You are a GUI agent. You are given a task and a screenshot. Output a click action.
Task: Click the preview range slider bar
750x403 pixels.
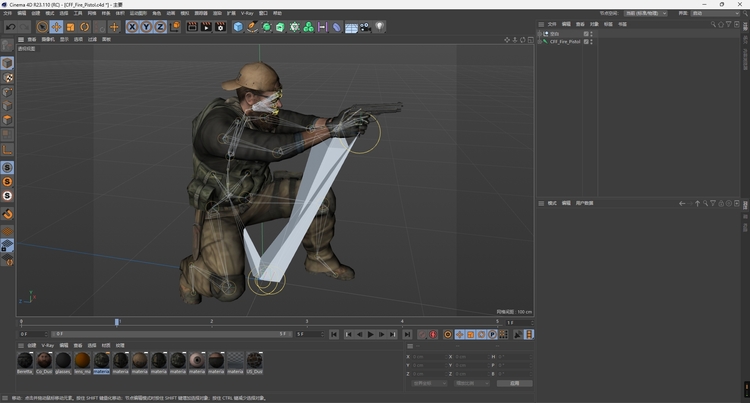click(x=171, y=334)
